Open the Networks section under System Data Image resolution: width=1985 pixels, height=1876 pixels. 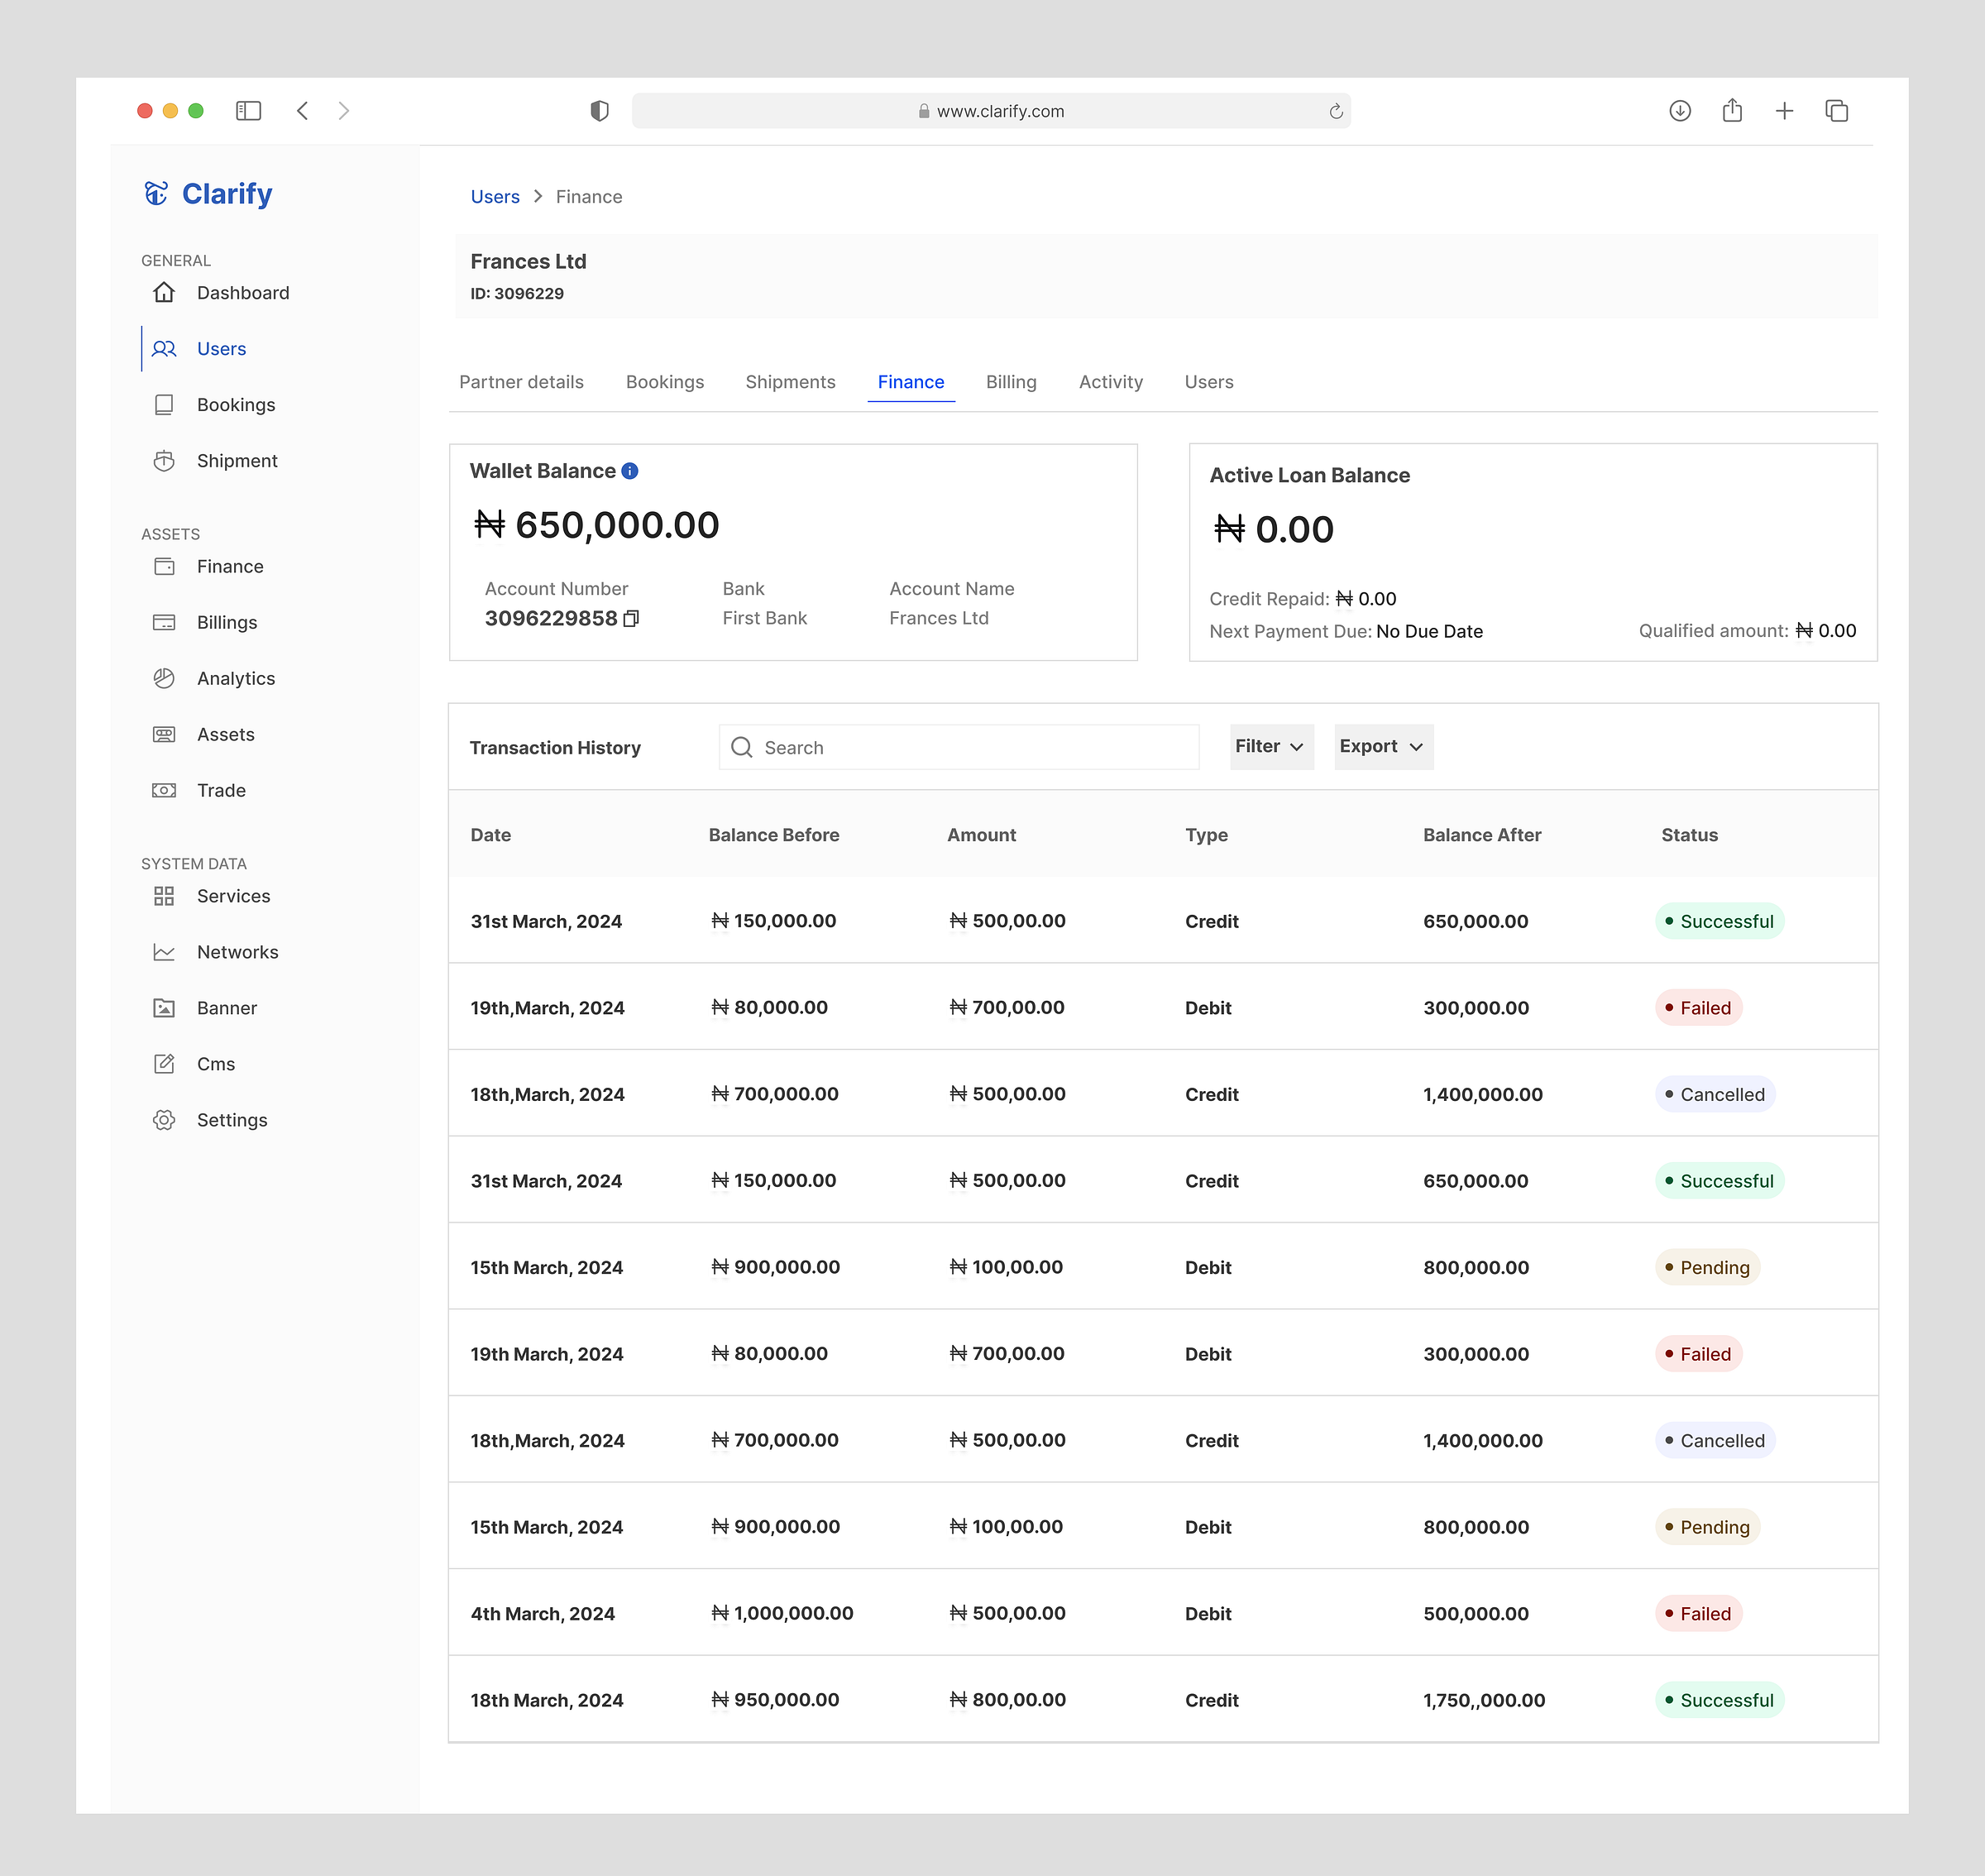(x=237, y=951)
